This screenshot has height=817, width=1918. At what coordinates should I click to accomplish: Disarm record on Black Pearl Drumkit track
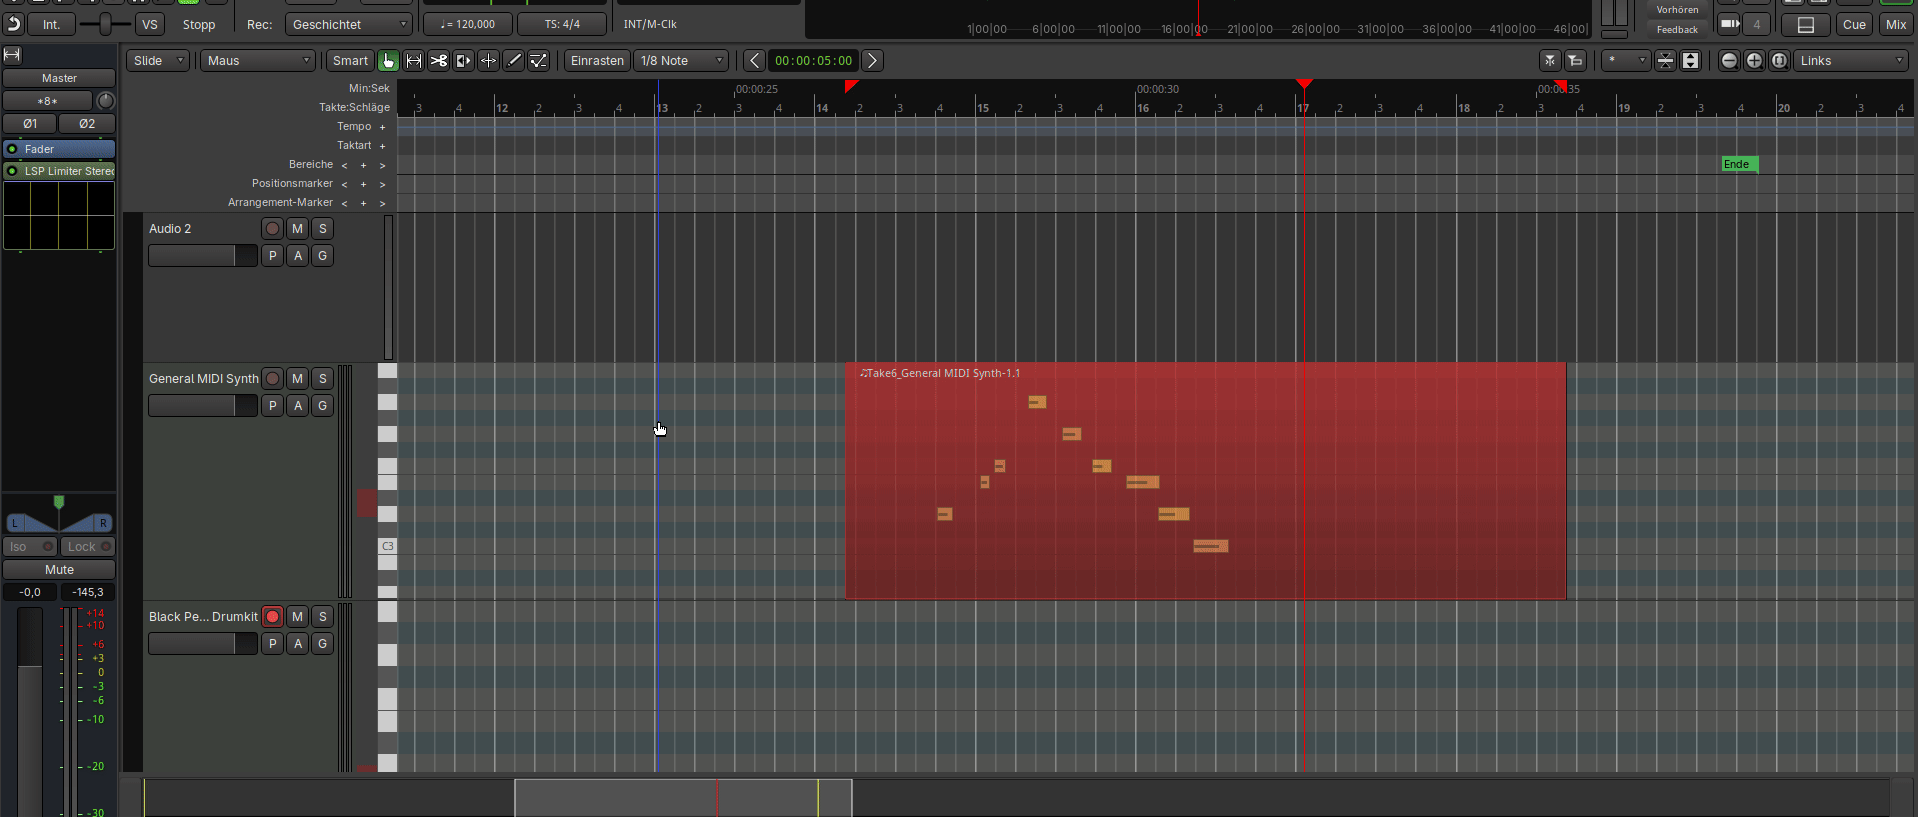272,617
